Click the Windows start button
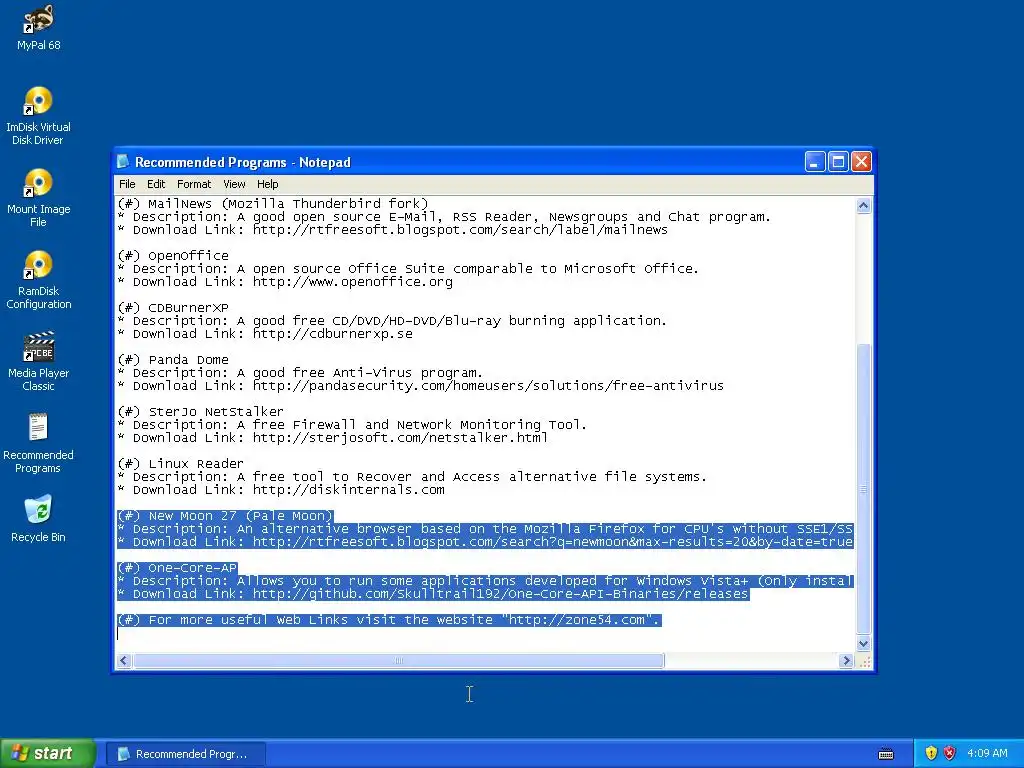This screenshot has height=768, width=1024. tap(48, 753)
